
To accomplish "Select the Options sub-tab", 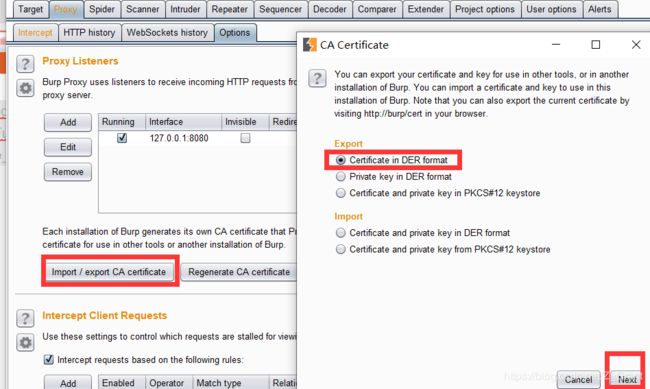I will (235, 32).
